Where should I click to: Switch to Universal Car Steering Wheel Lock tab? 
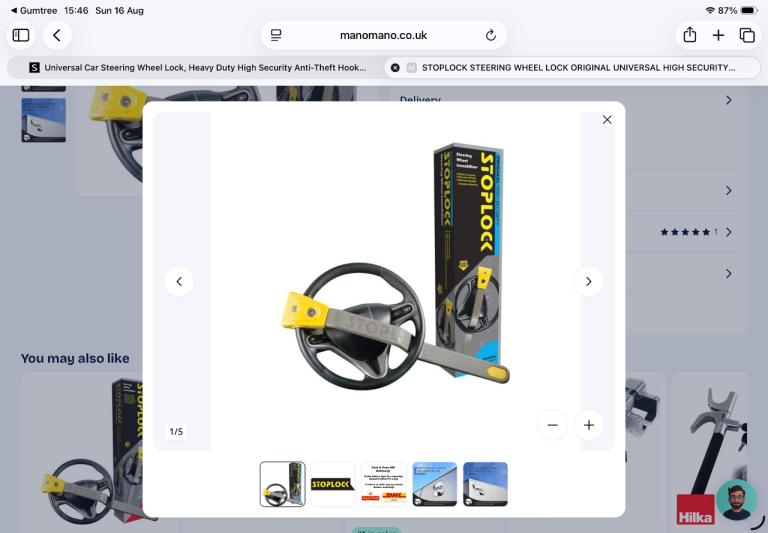[196, 68]
